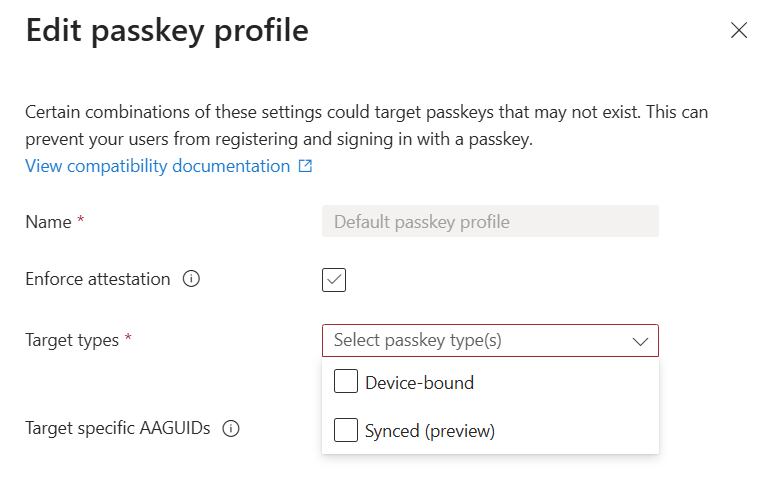782x495 pixels.
Task: Enable the Synced (preview) checkbox
Action: tap(346, 431)
